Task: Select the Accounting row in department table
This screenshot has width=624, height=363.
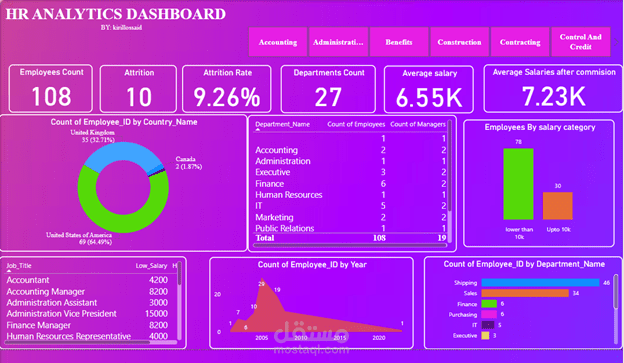Action: tap(350, 150)
